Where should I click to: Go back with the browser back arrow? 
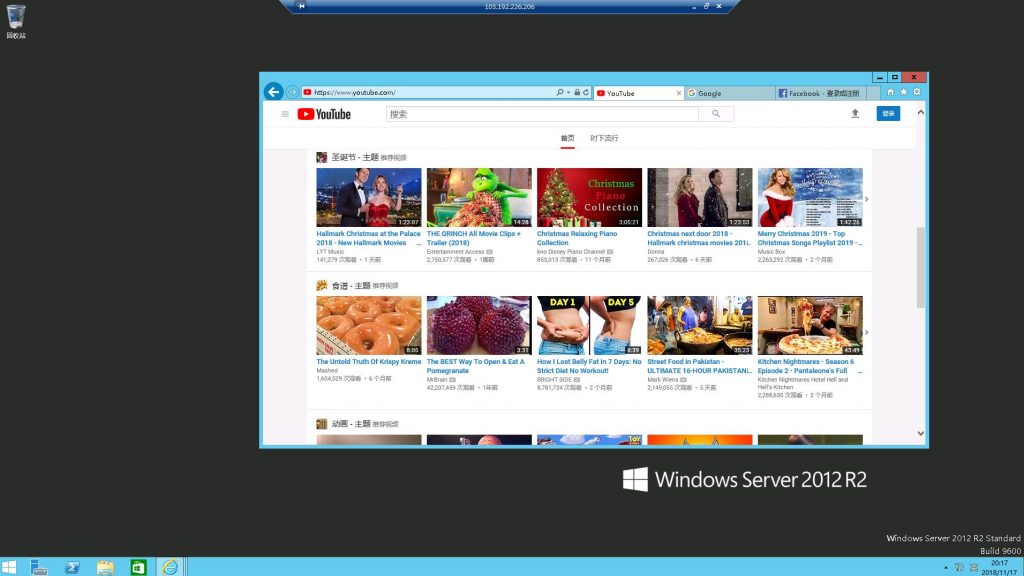coord(274,92)
